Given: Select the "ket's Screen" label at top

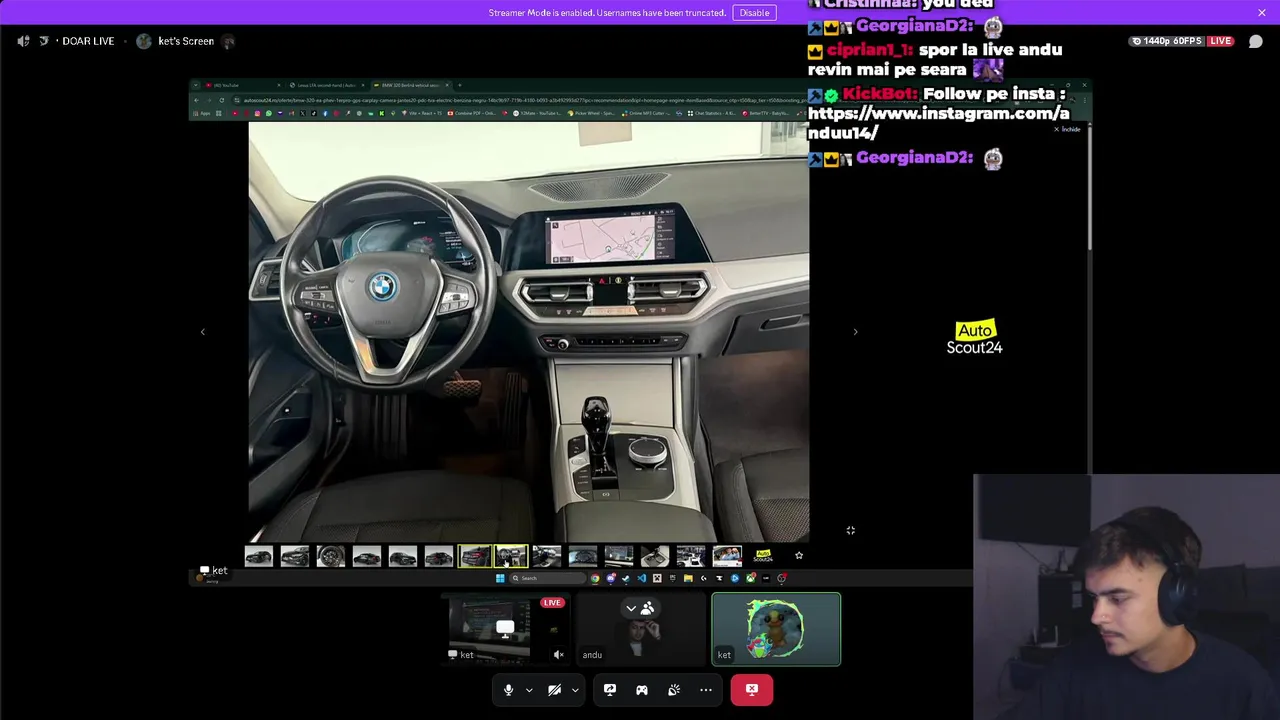Looking at the screenshot, I should click(186, 41).
